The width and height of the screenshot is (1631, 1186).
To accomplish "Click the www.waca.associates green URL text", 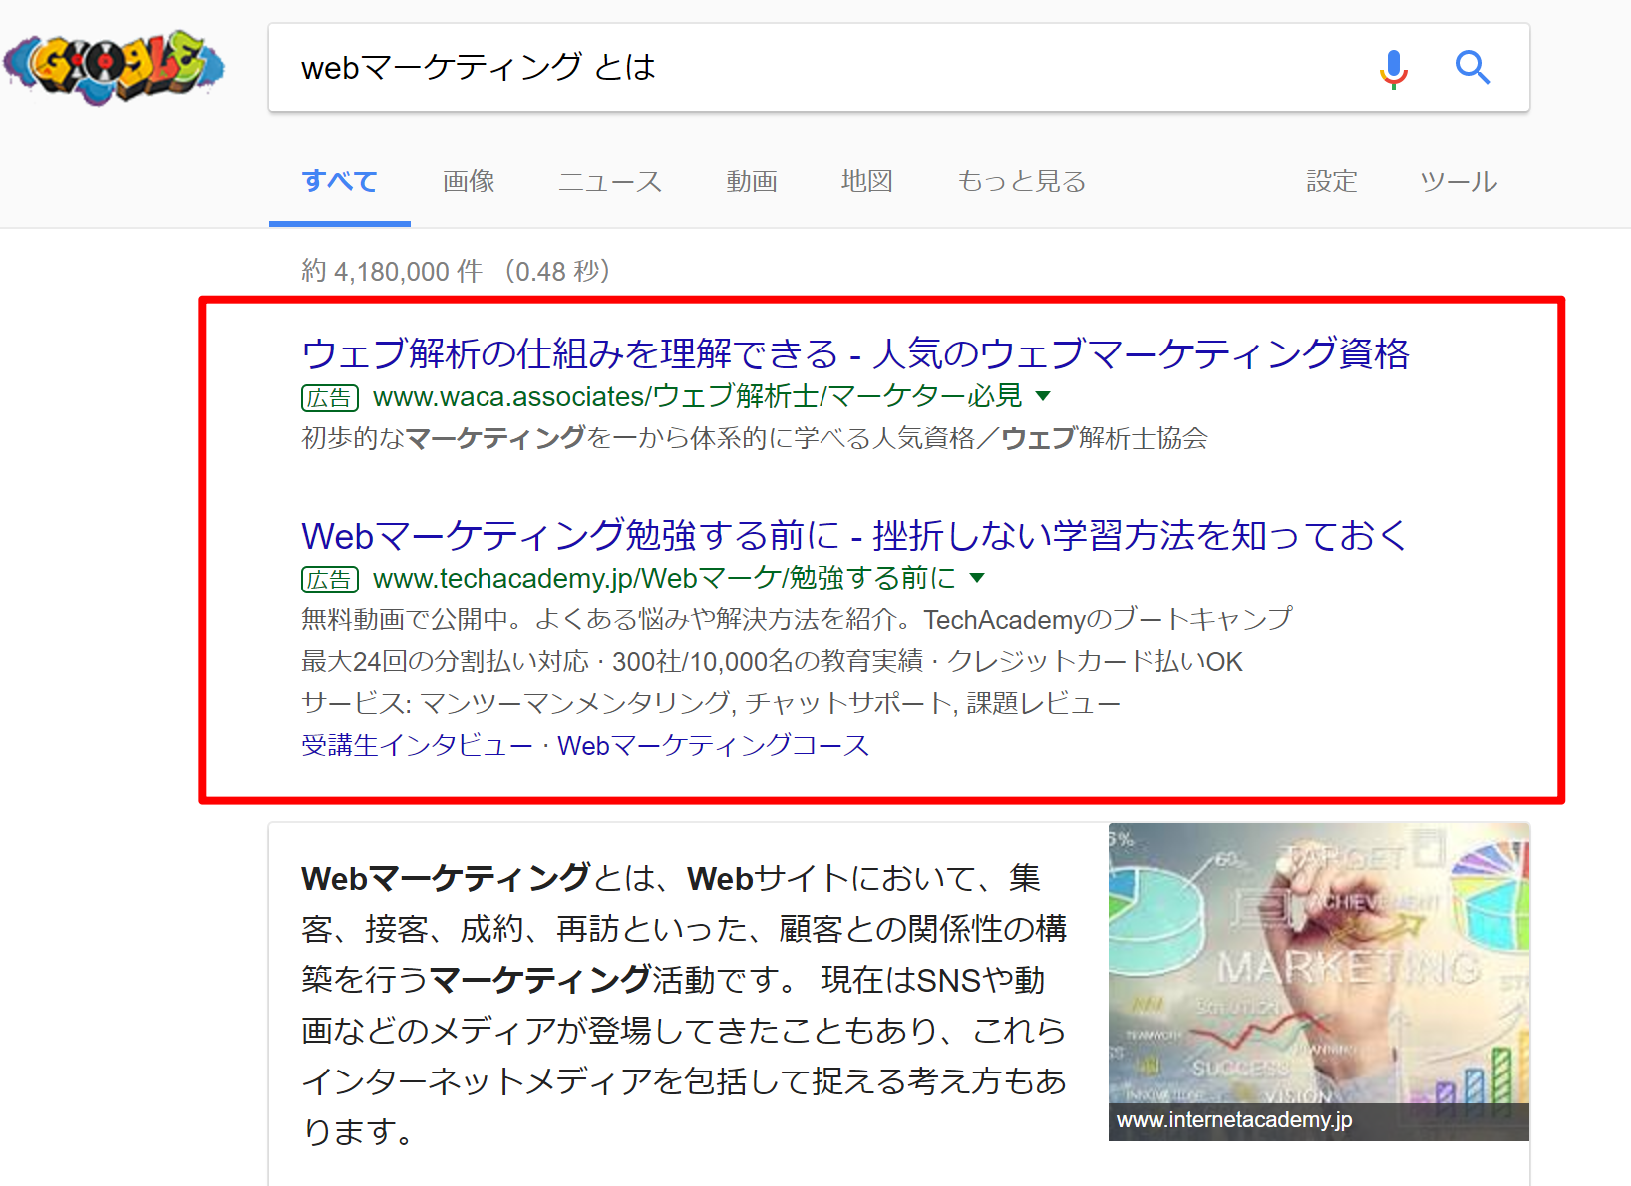I will tap(698, 397).
